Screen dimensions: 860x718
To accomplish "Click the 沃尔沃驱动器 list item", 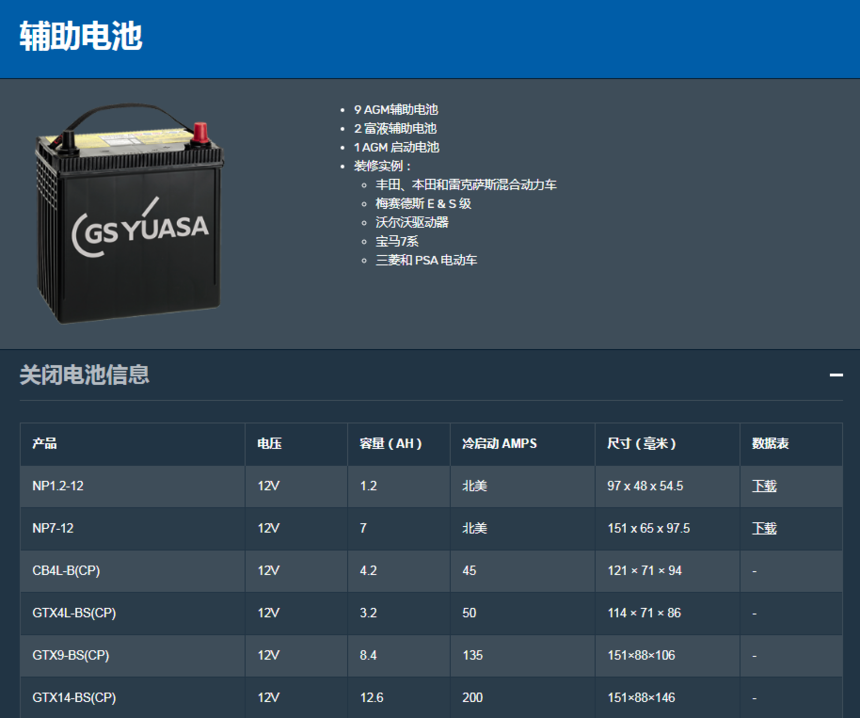I will (412, 222).
